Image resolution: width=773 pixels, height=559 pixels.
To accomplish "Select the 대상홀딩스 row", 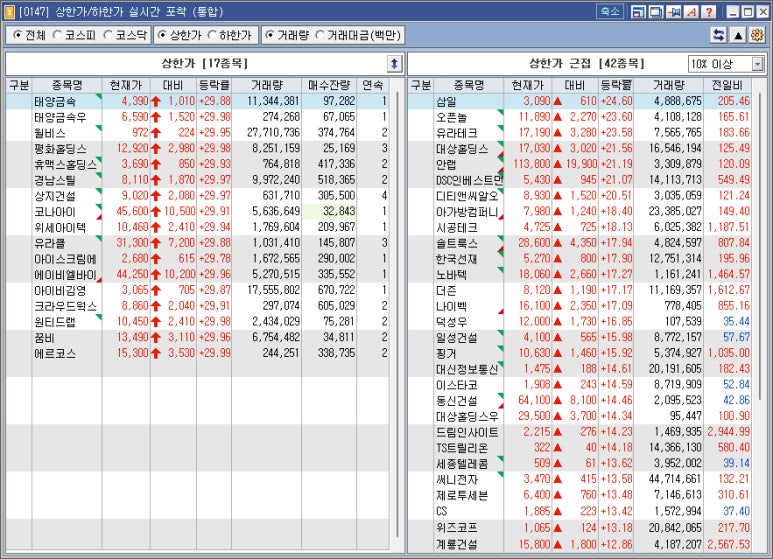I will [x=580, y=148].
